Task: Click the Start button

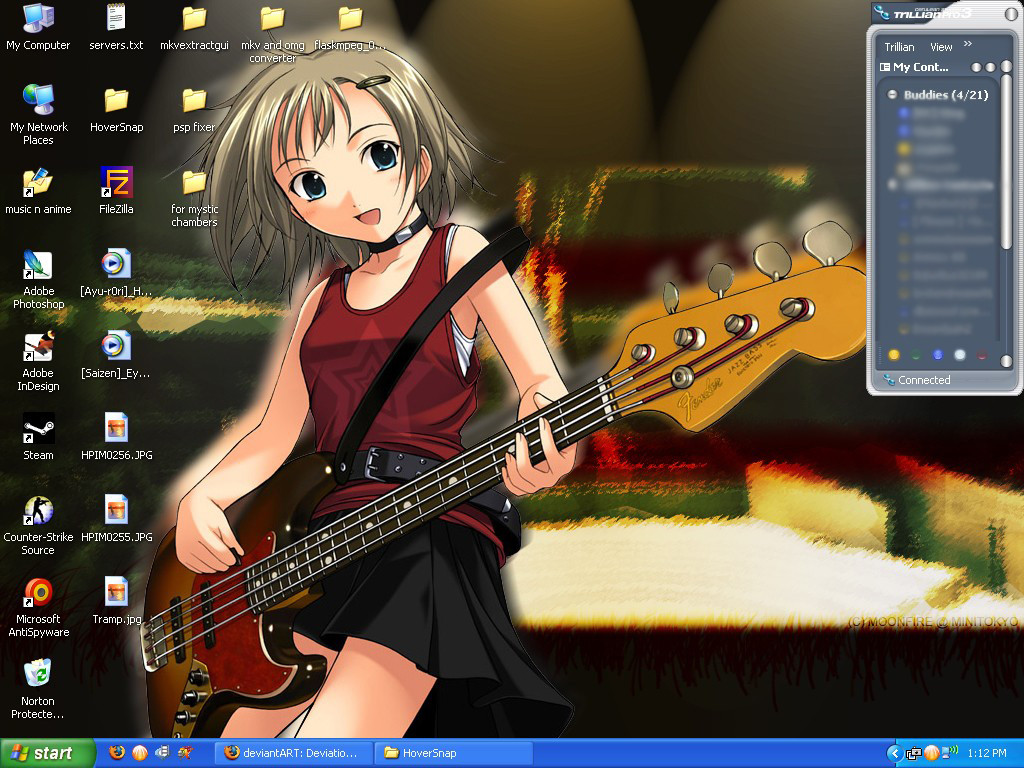Action: click(x=47, y=753)
